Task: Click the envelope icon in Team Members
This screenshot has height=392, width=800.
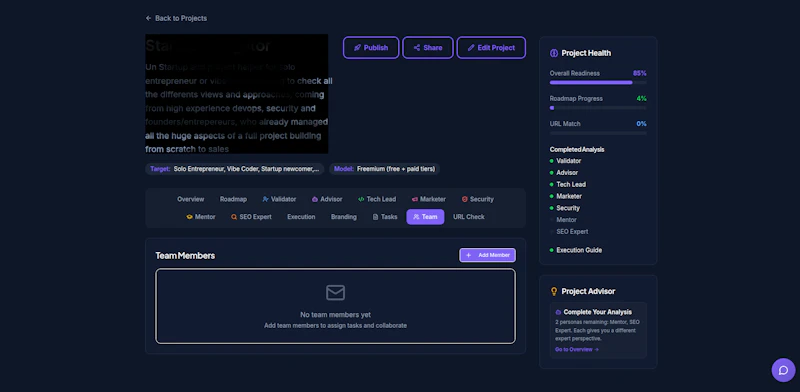Action: coord(335,292)
